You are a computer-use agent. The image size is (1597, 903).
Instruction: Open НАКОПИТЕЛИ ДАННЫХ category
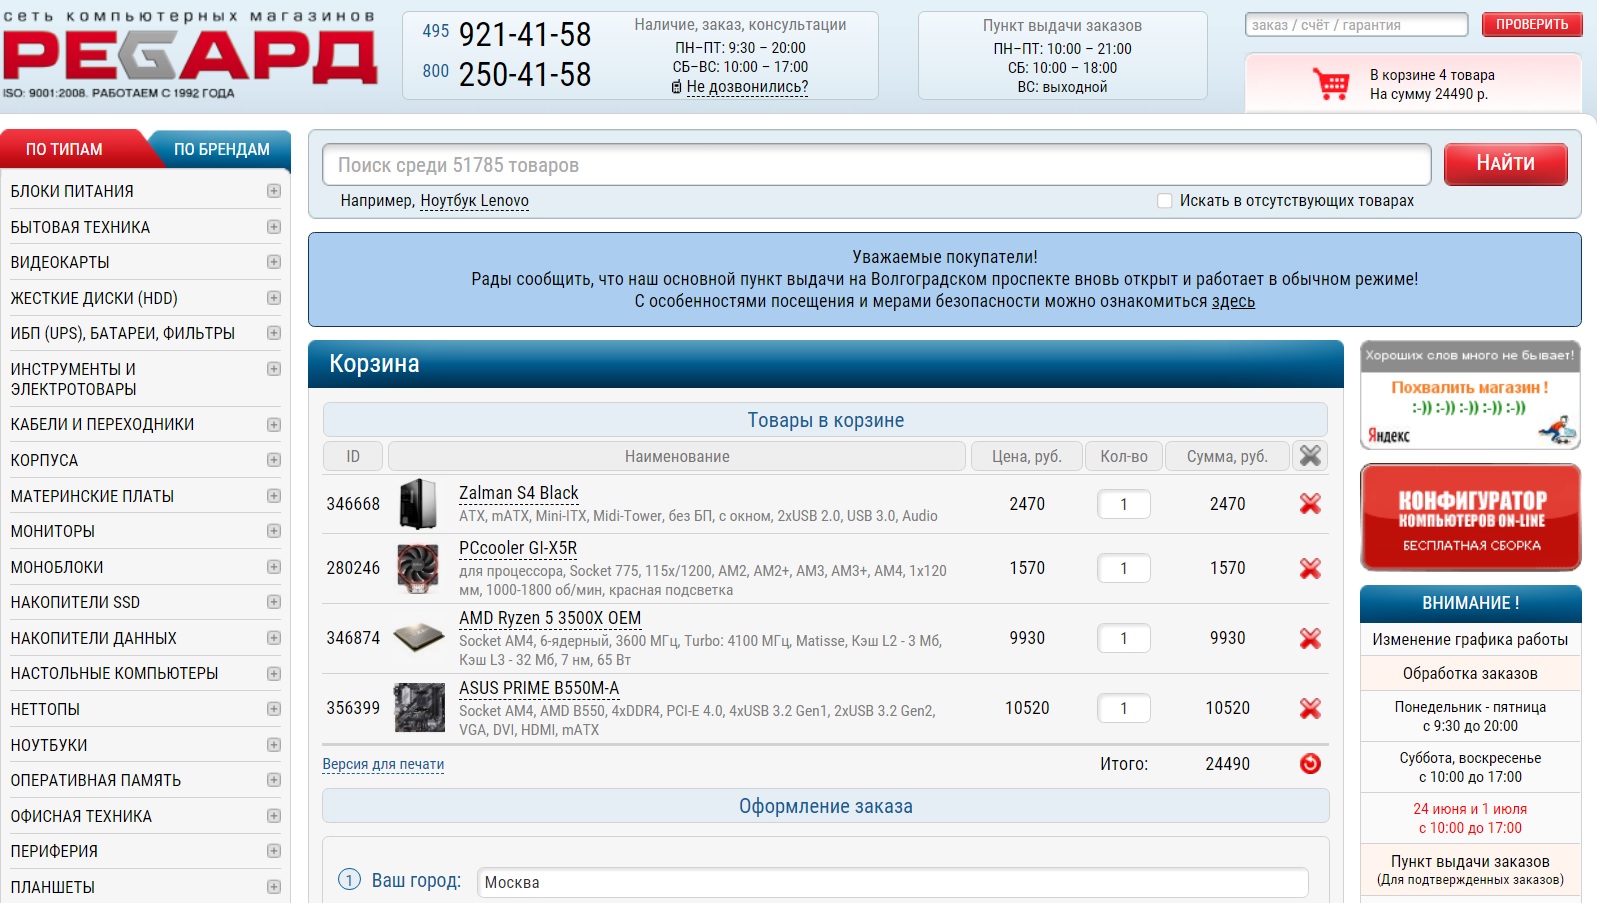[93, 638]
